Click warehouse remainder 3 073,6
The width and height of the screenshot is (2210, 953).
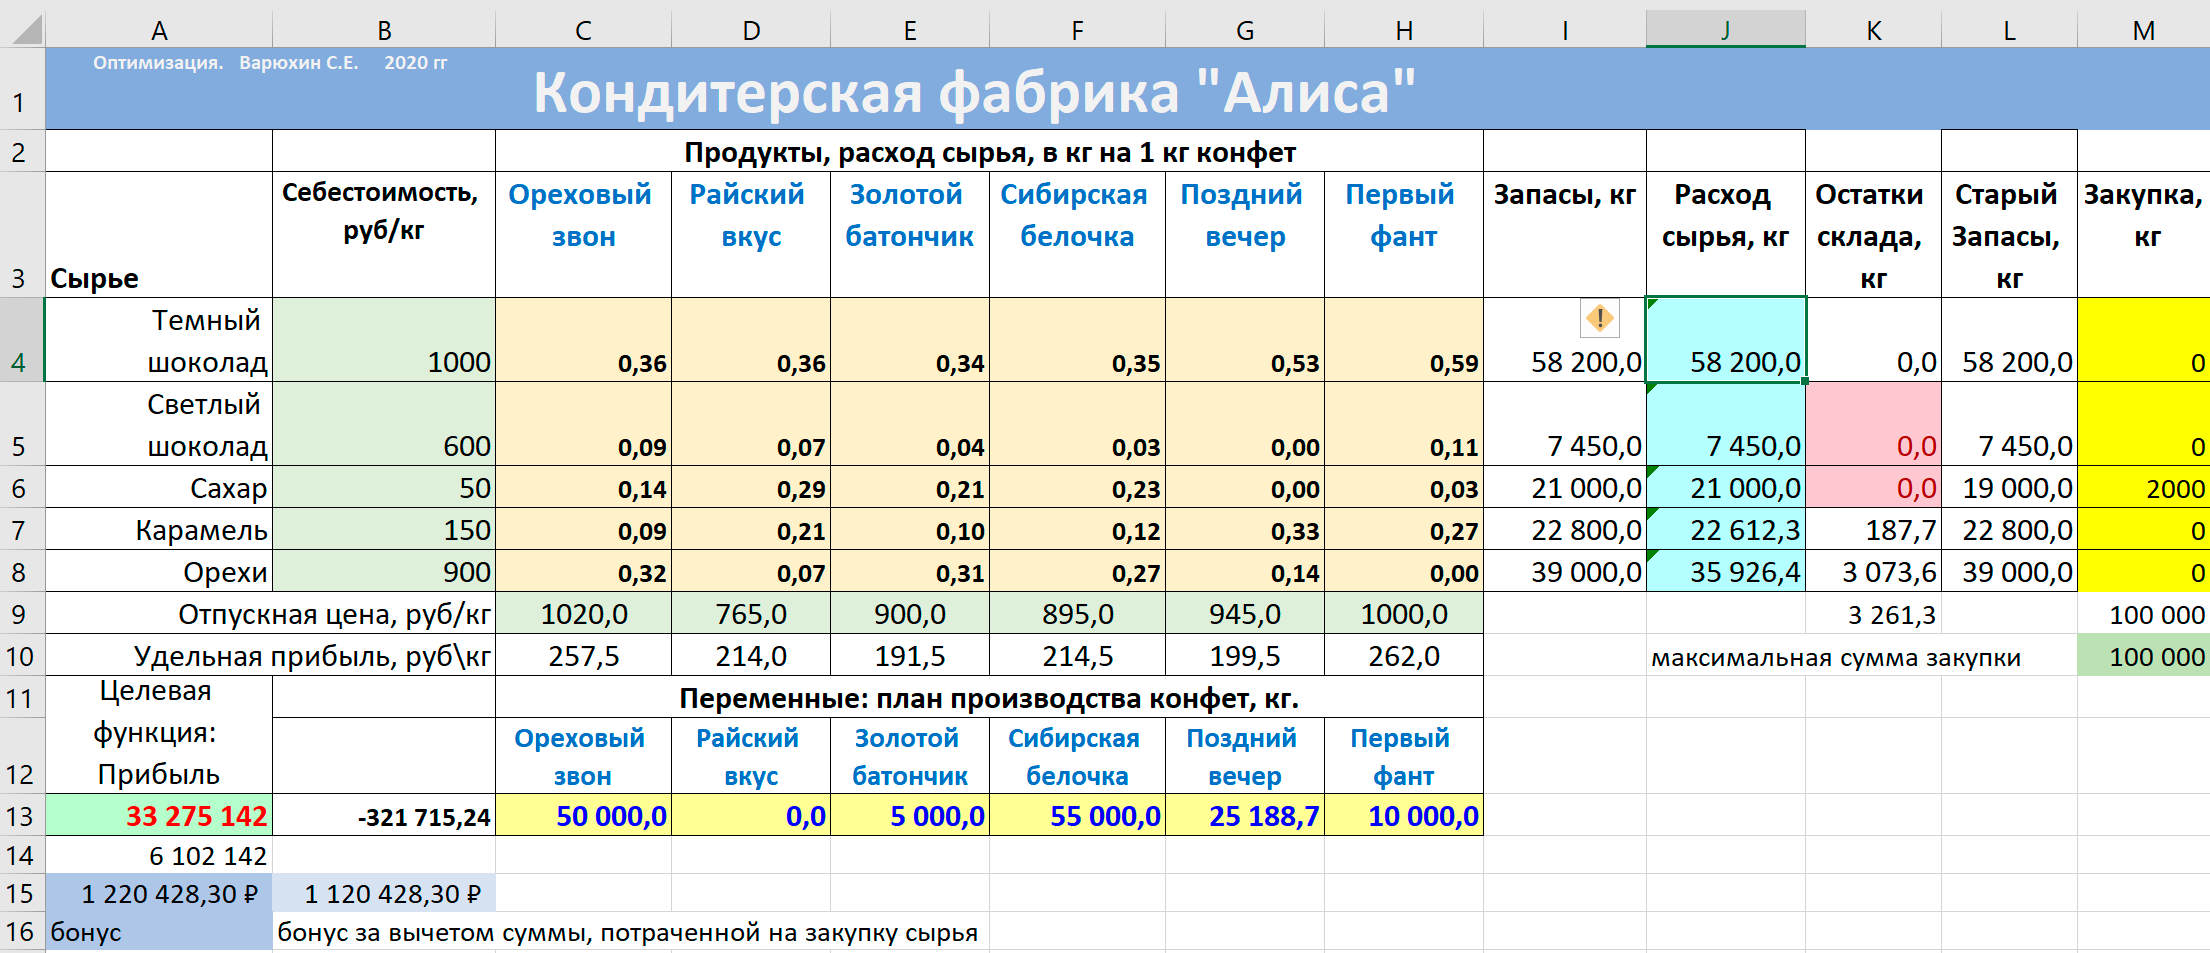pos(1873,572)
